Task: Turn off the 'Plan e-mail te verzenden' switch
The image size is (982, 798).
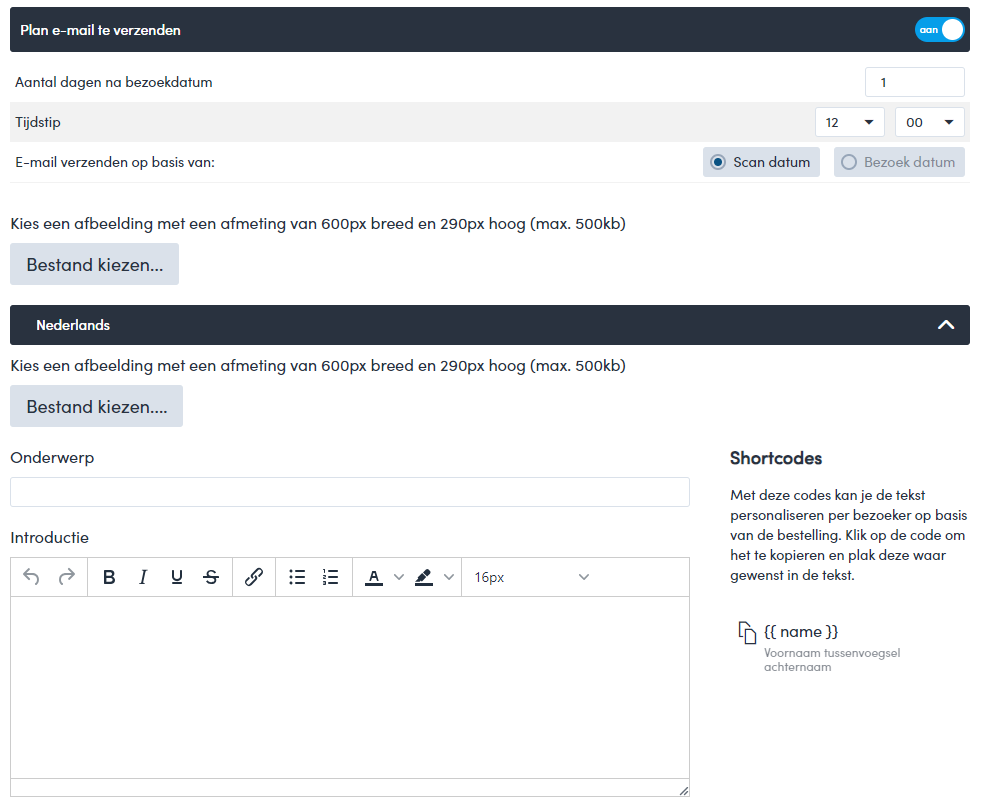Action: 939,30
